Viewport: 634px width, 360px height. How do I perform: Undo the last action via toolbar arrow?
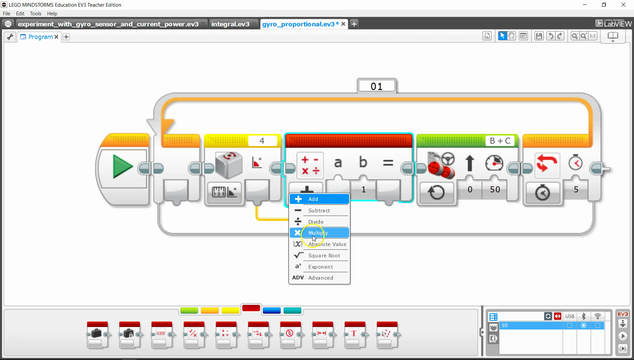point(550,36)
